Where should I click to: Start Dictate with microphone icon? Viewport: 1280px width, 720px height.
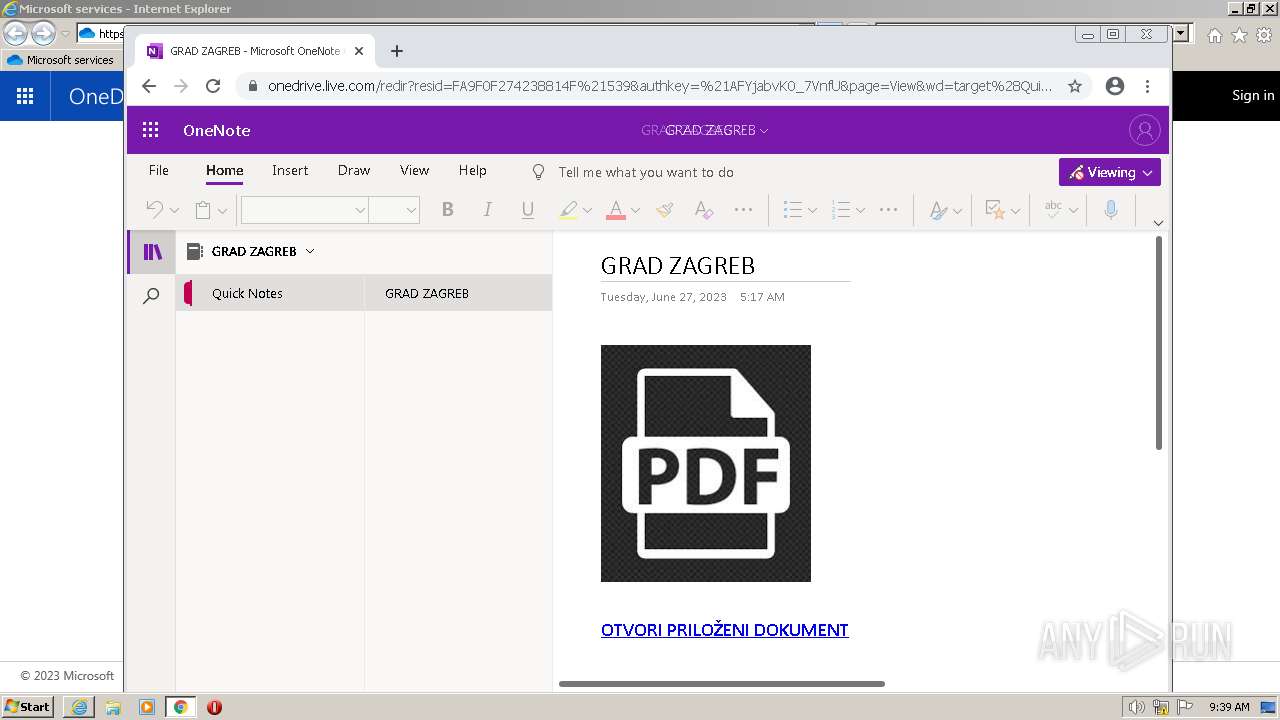[1111, 209]
